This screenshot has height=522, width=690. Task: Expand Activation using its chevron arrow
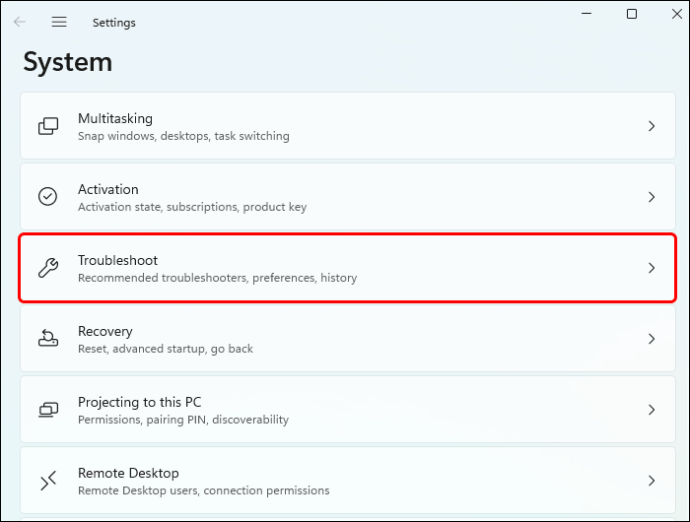coord(651,197)
